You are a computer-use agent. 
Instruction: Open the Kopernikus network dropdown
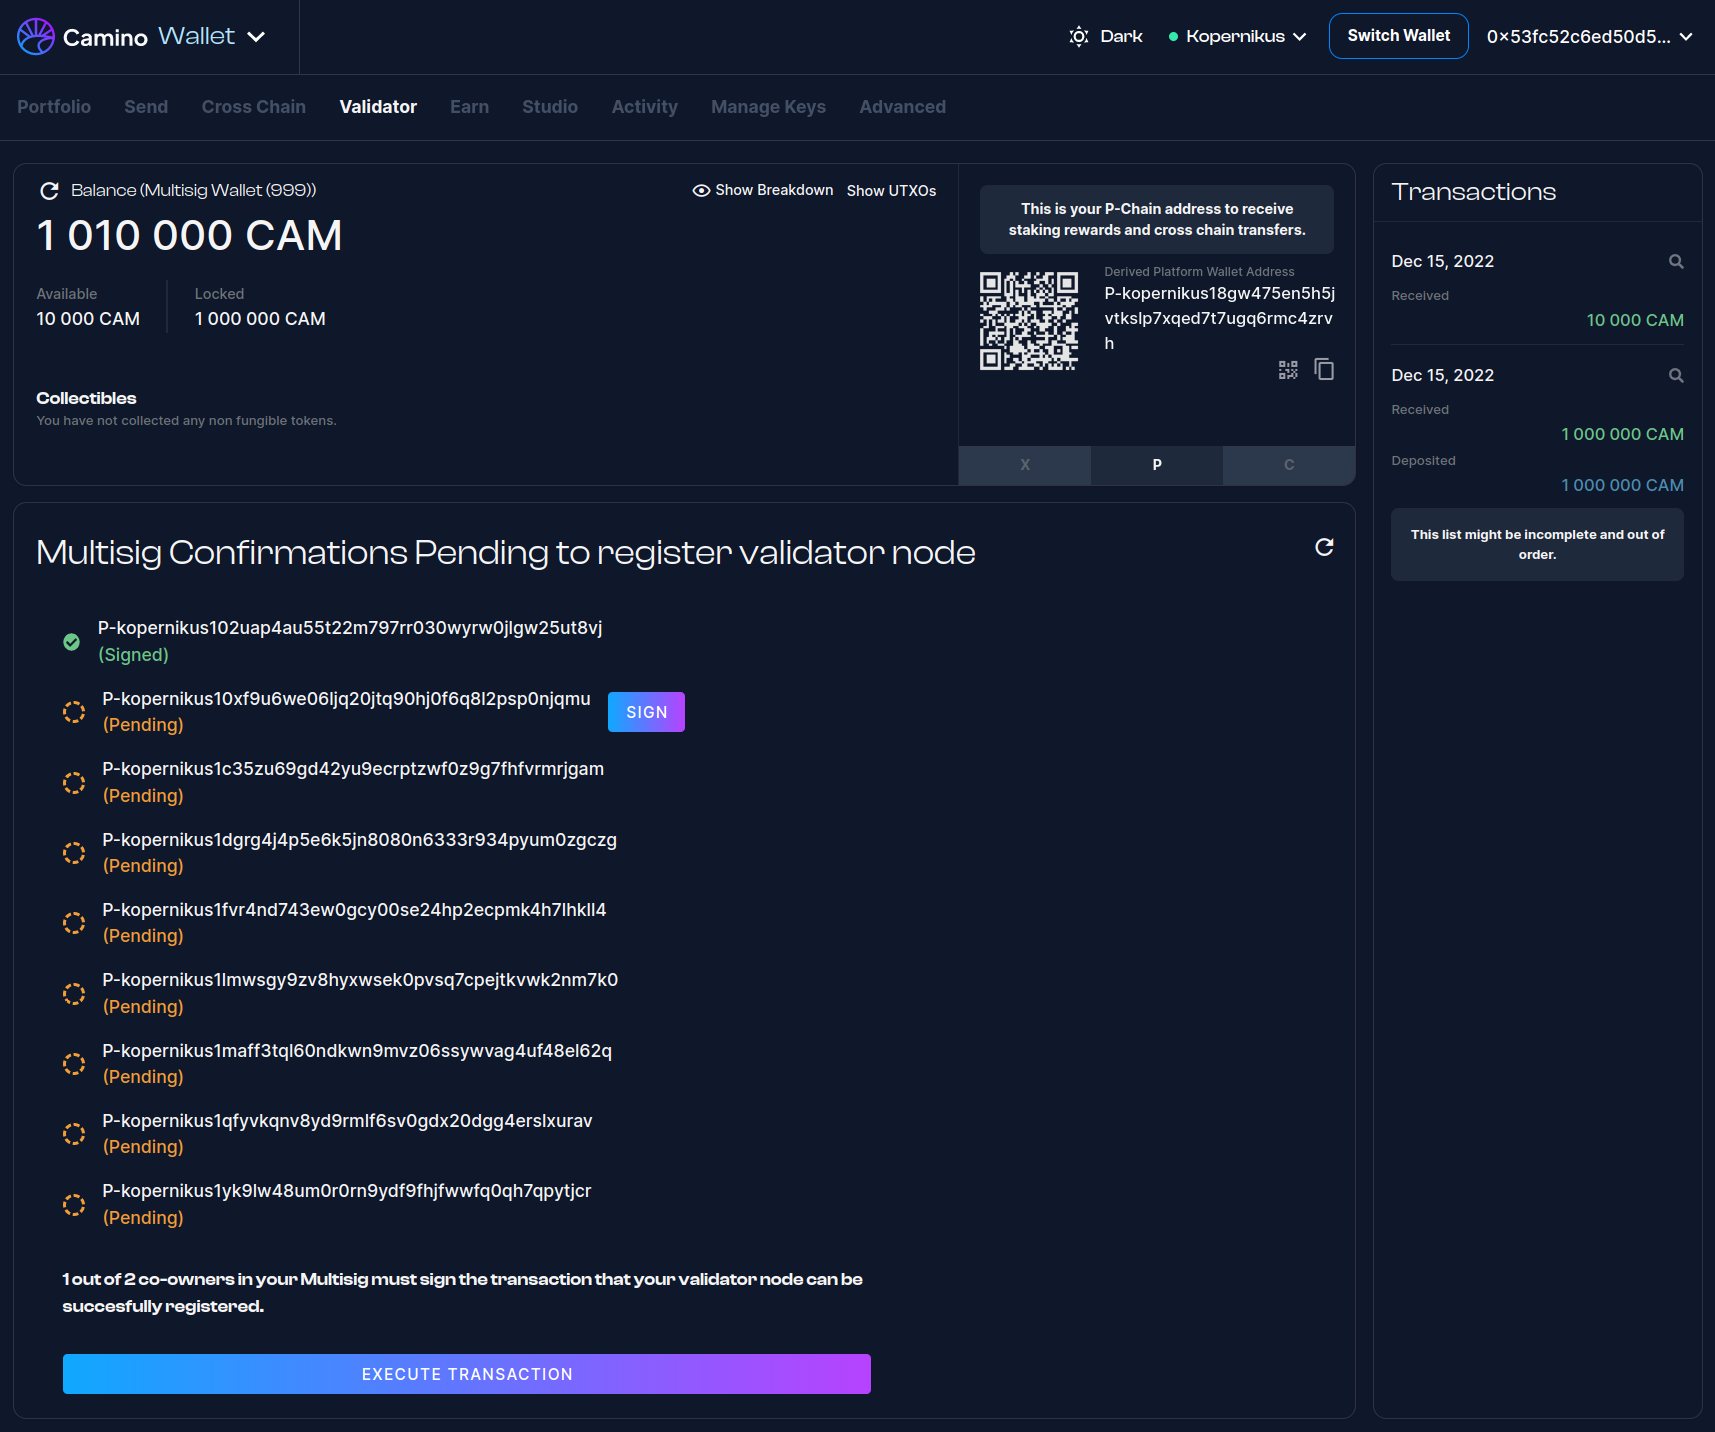coord(1238,37)
